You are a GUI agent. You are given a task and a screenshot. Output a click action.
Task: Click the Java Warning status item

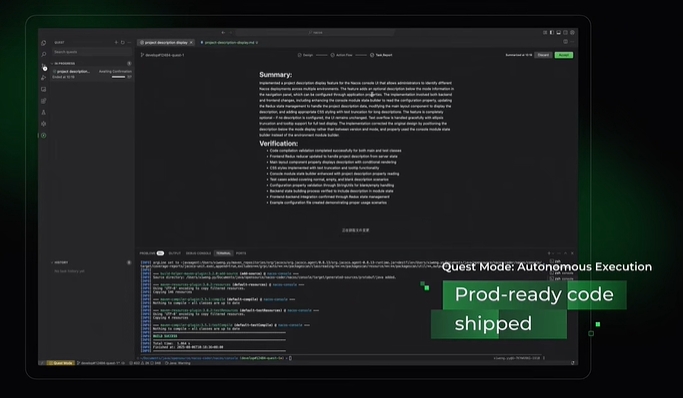[178, 363]
